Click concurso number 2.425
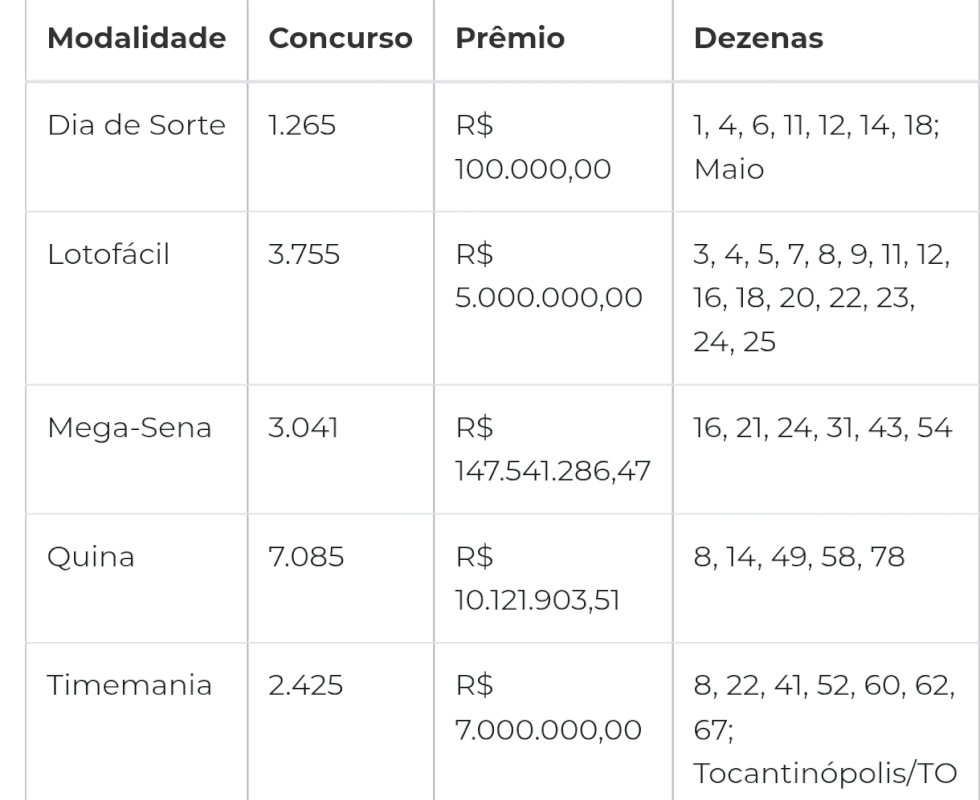980x800 pixels. coord(305,686)
